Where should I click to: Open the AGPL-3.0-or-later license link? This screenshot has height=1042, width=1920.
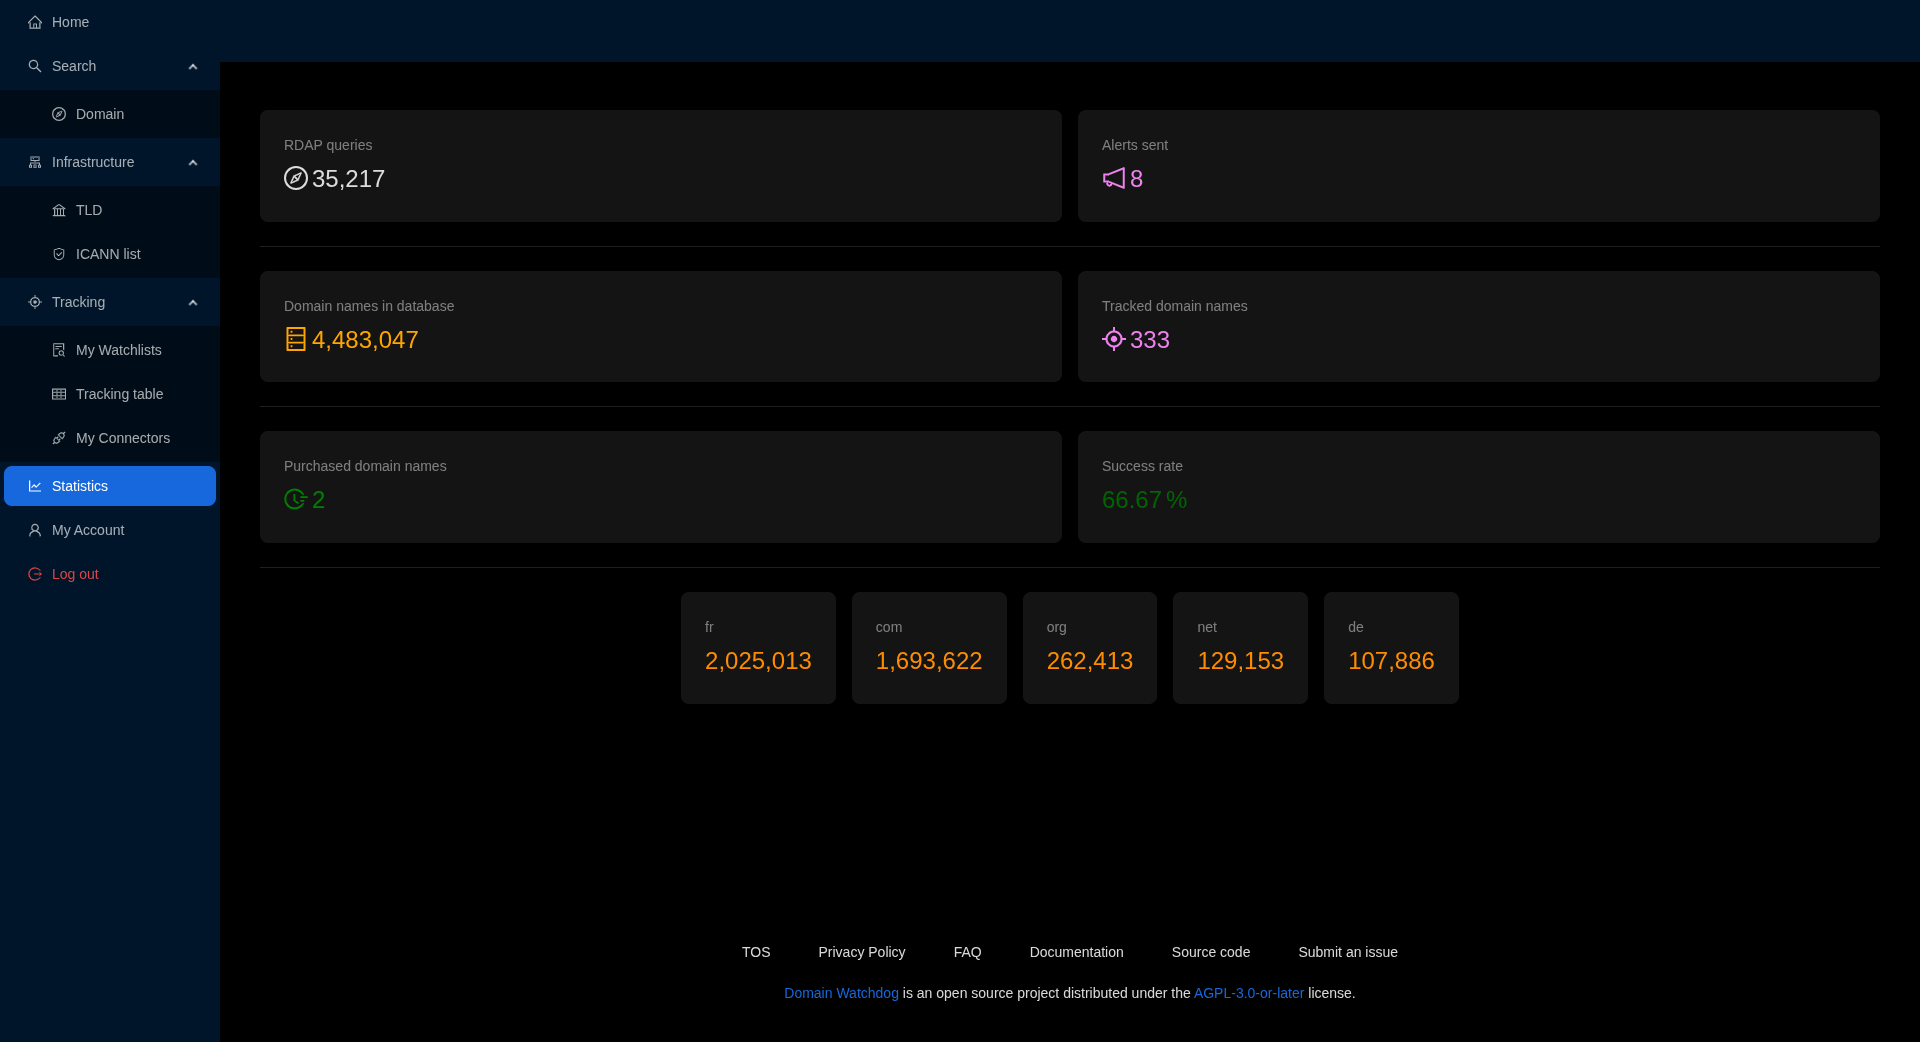coord(1248,993)
